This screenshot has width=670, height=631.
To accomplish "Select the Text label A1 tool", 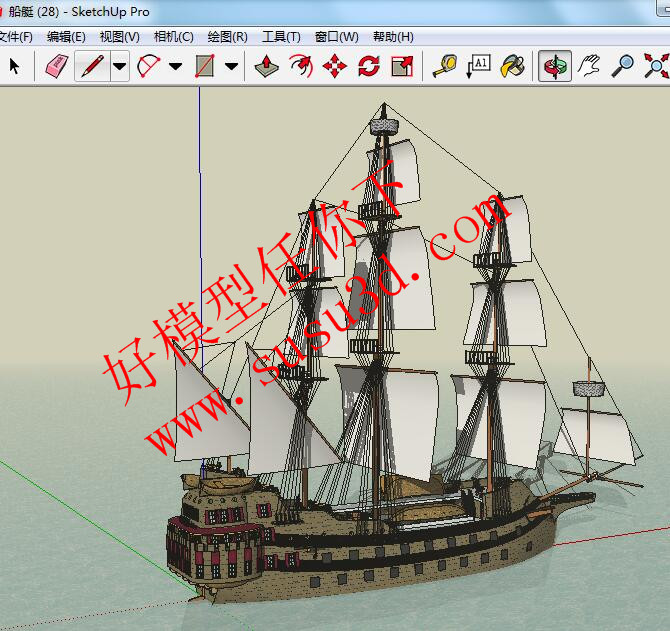I will pyautogui.click(x=478, y=66).
